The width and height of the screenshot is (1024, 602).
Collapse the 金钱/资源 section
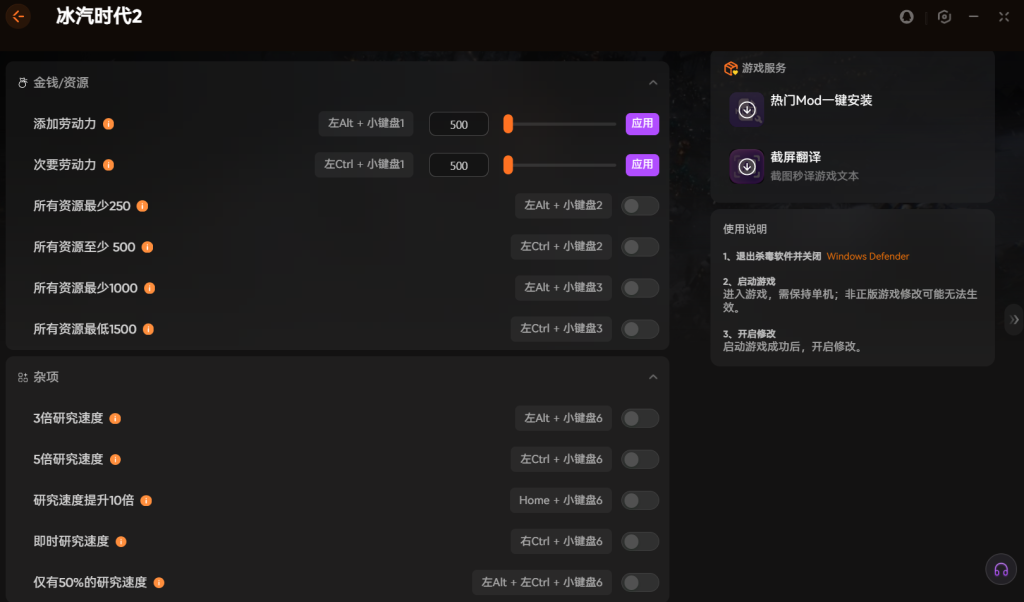653,83
